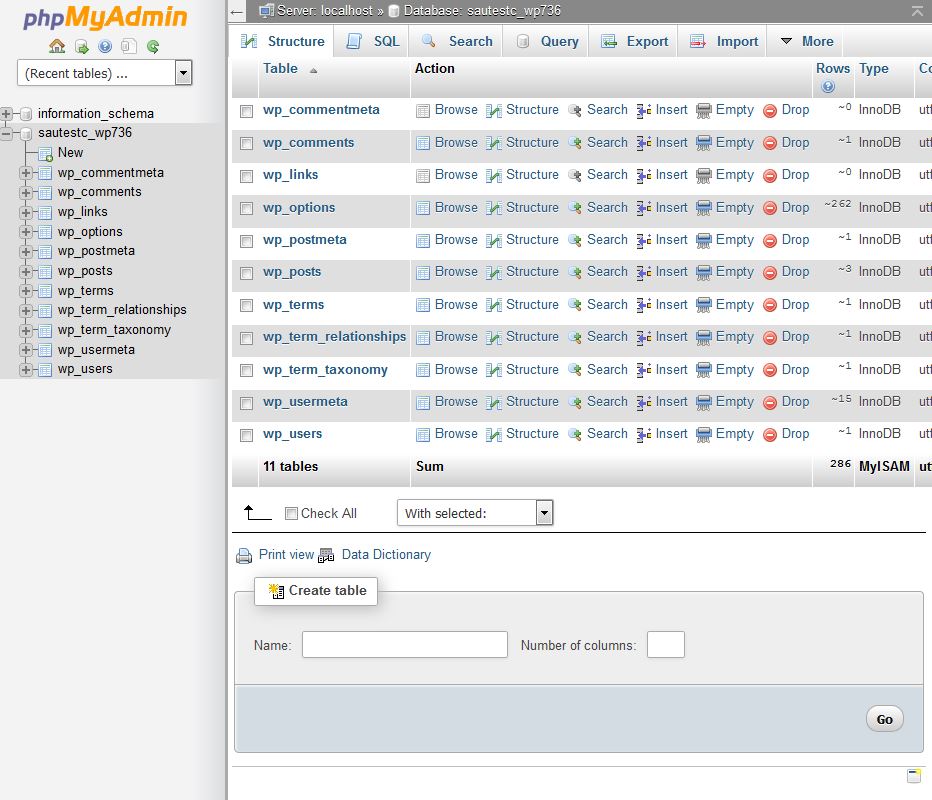The image size is (932, 800).
Task: Open the Query tab
Action: pyautogui.click(x=547, y=41)
